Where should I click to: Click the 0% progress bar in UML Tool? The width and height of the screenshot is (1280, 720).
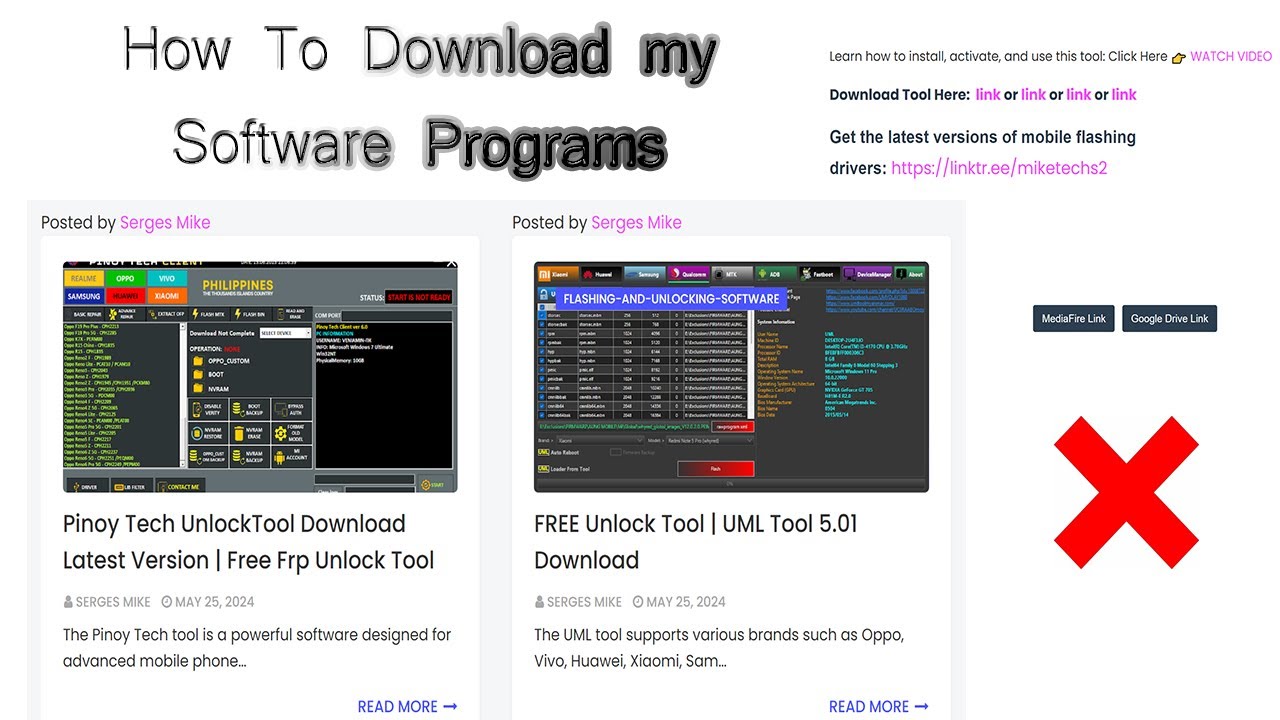729,484
